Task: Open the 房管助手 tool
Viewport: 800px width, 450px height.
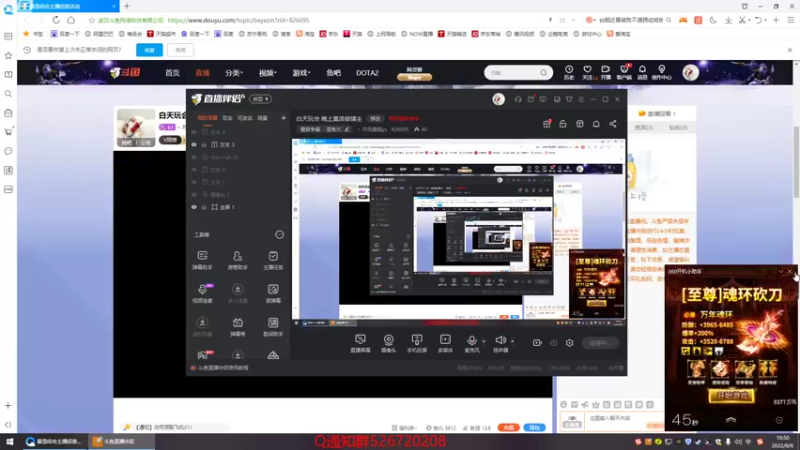Action: click(237, 260)
